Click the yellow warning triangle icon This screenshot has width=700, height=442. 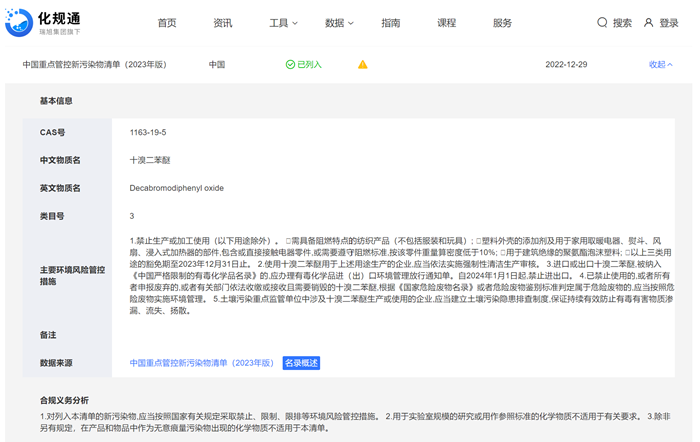363,65
